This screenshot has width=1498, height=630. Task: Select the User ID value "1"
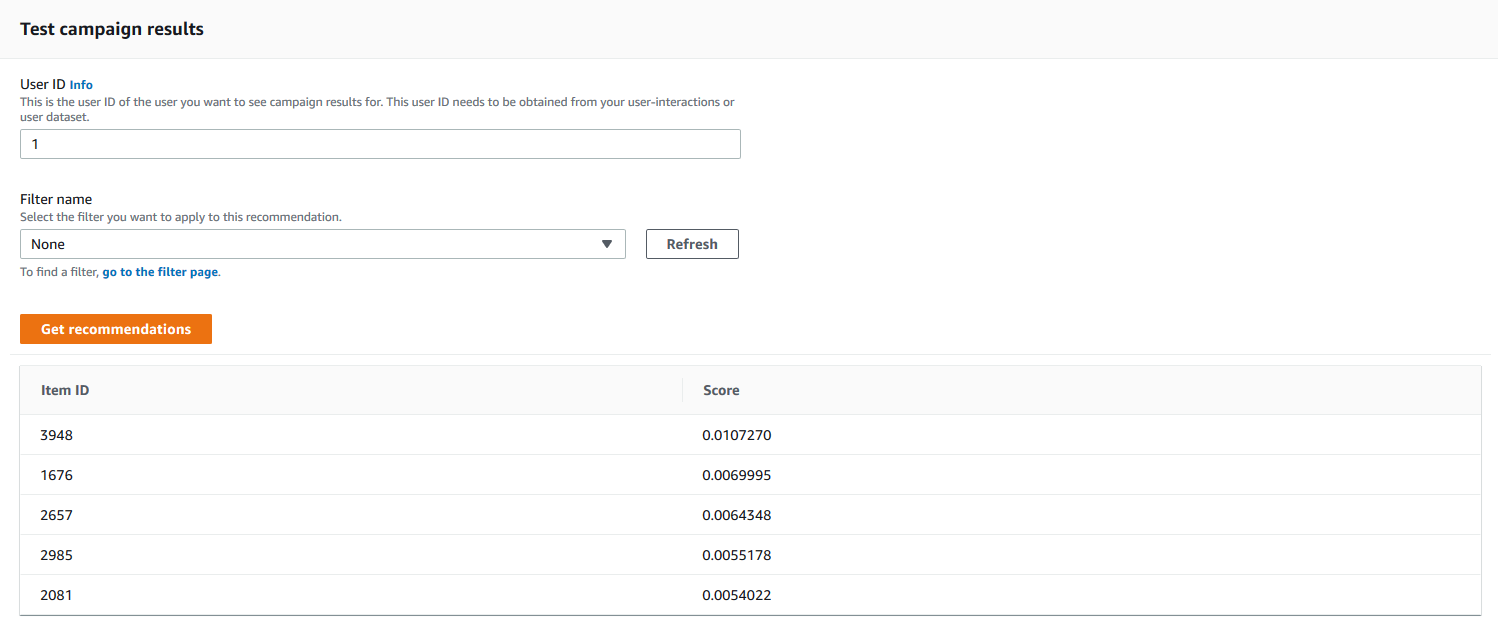(x=35, y=144)
